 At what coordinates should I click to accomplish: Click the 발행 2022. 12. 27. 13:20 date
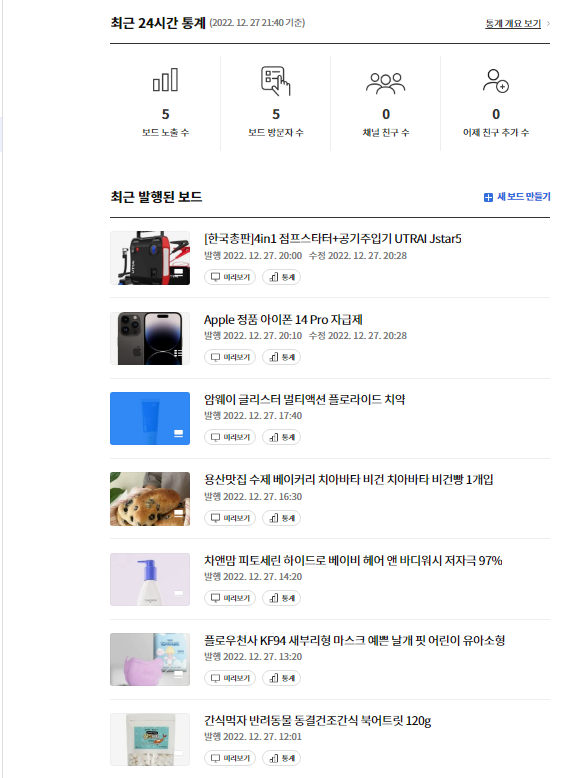coord(253,656)
